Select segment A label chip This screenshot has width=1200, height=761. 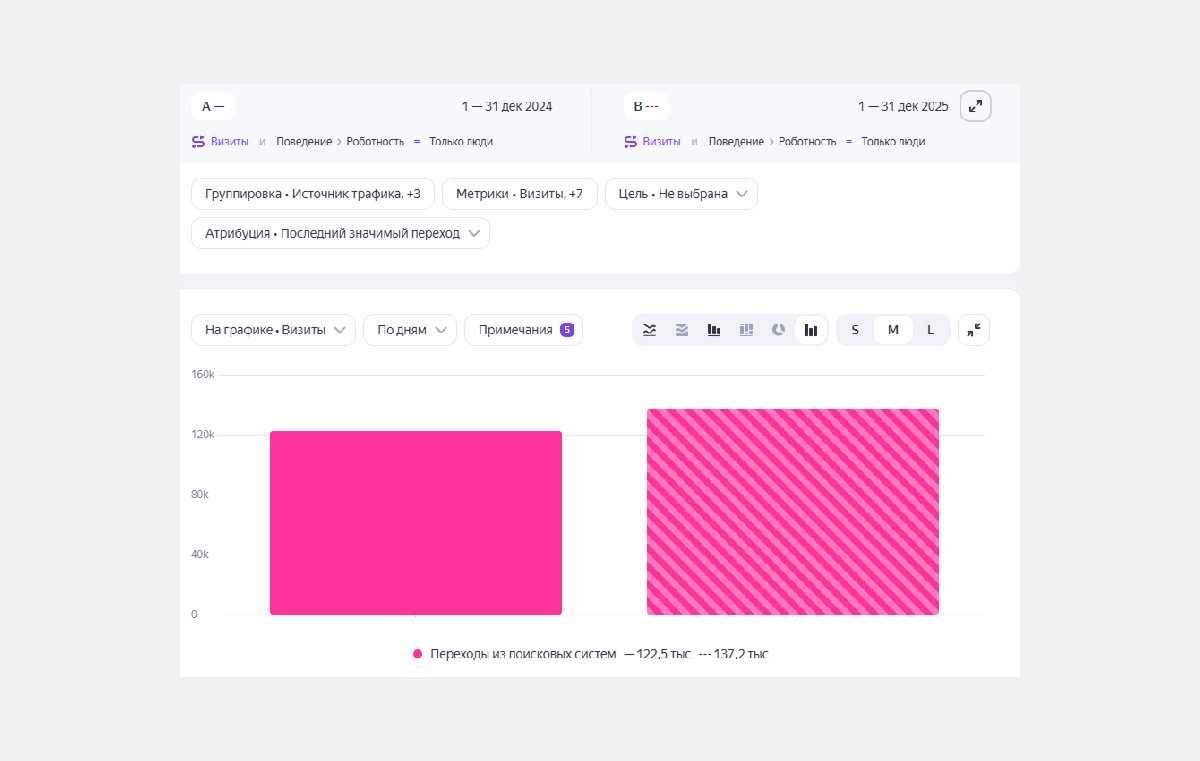pyautogui.click(x=213, y=106)
